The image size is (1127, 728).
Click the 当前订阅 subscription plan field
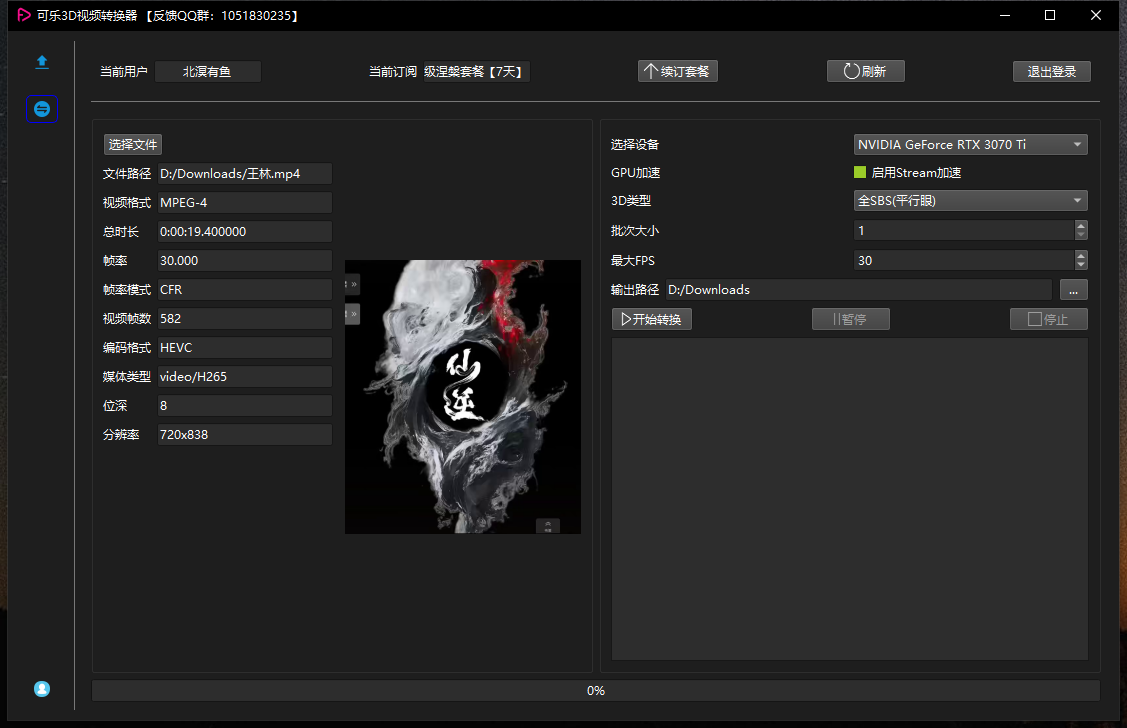click(x=476, y=71)
